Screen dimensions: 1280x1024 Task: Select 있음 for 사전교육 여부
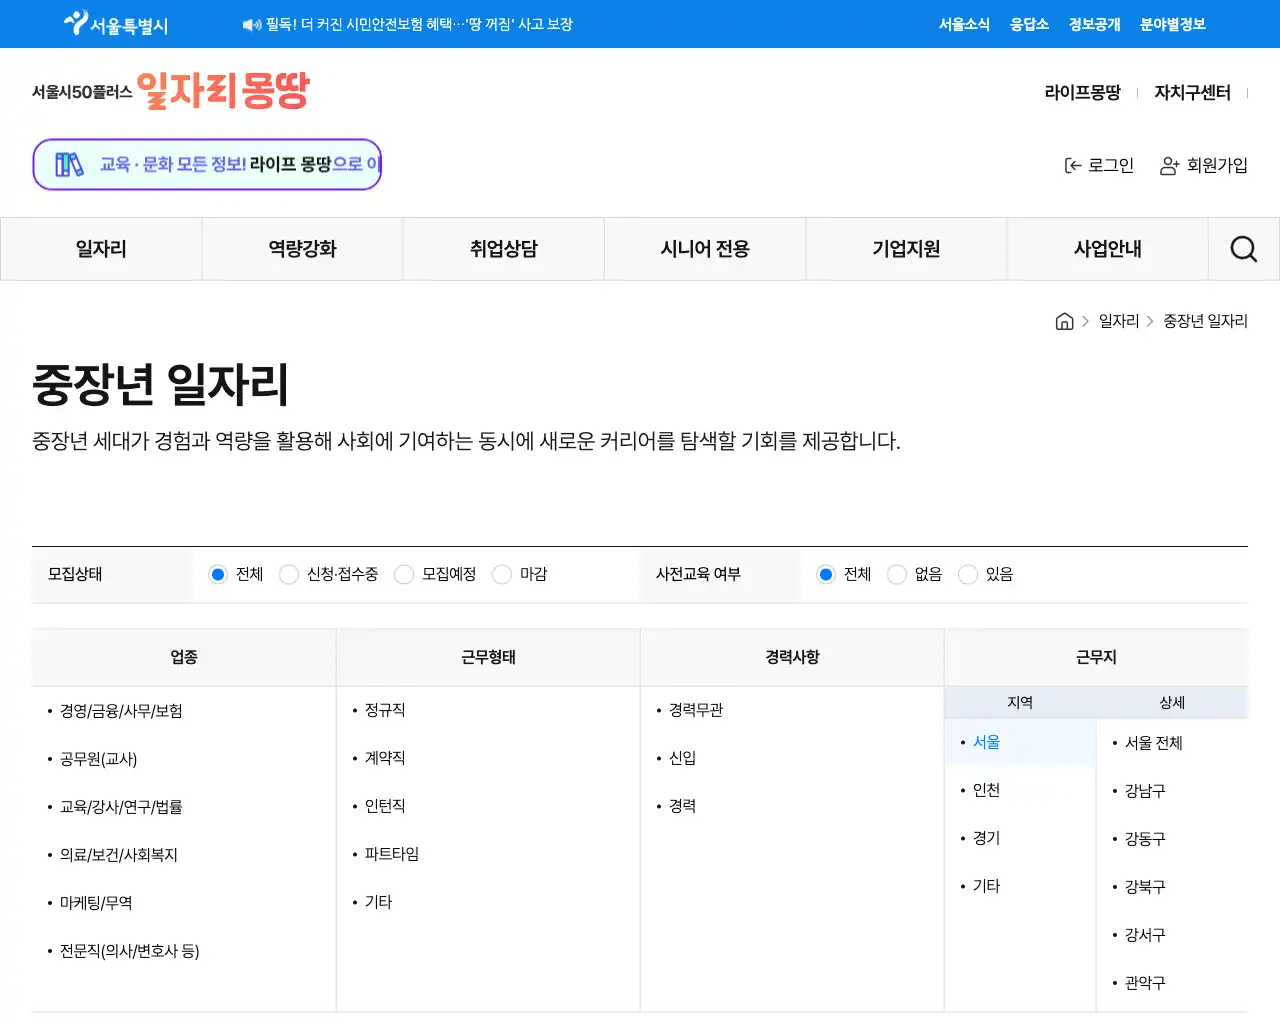pyautogui.click(x=968, y=574)
